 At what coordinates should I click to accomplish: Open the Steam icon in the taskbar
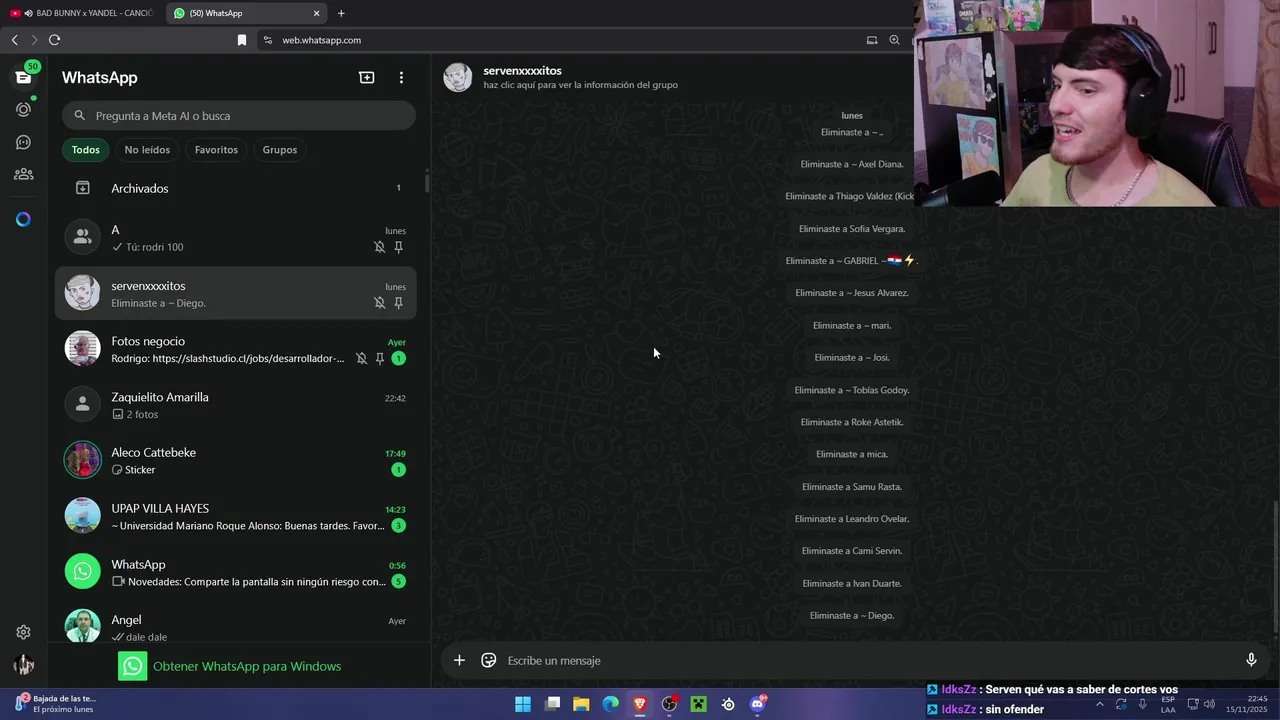(728, 704)
